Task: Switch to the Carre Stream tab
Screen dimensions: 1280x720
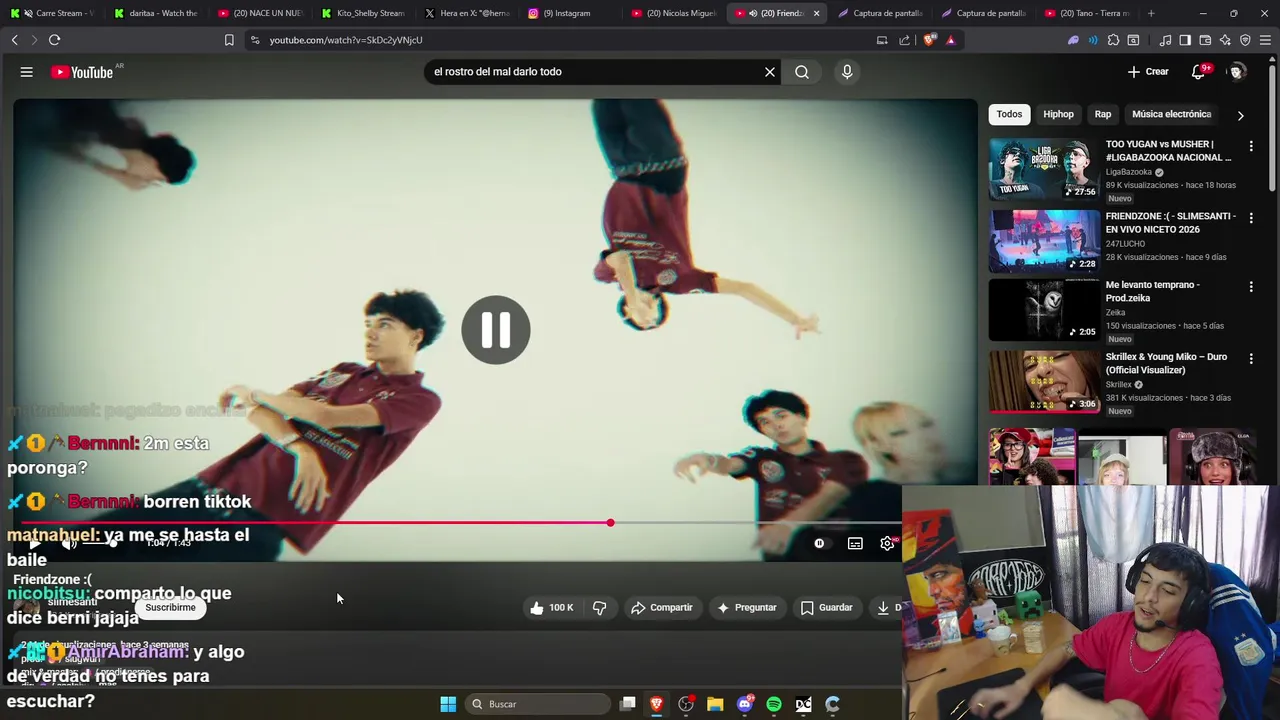Action: [52, 13]
